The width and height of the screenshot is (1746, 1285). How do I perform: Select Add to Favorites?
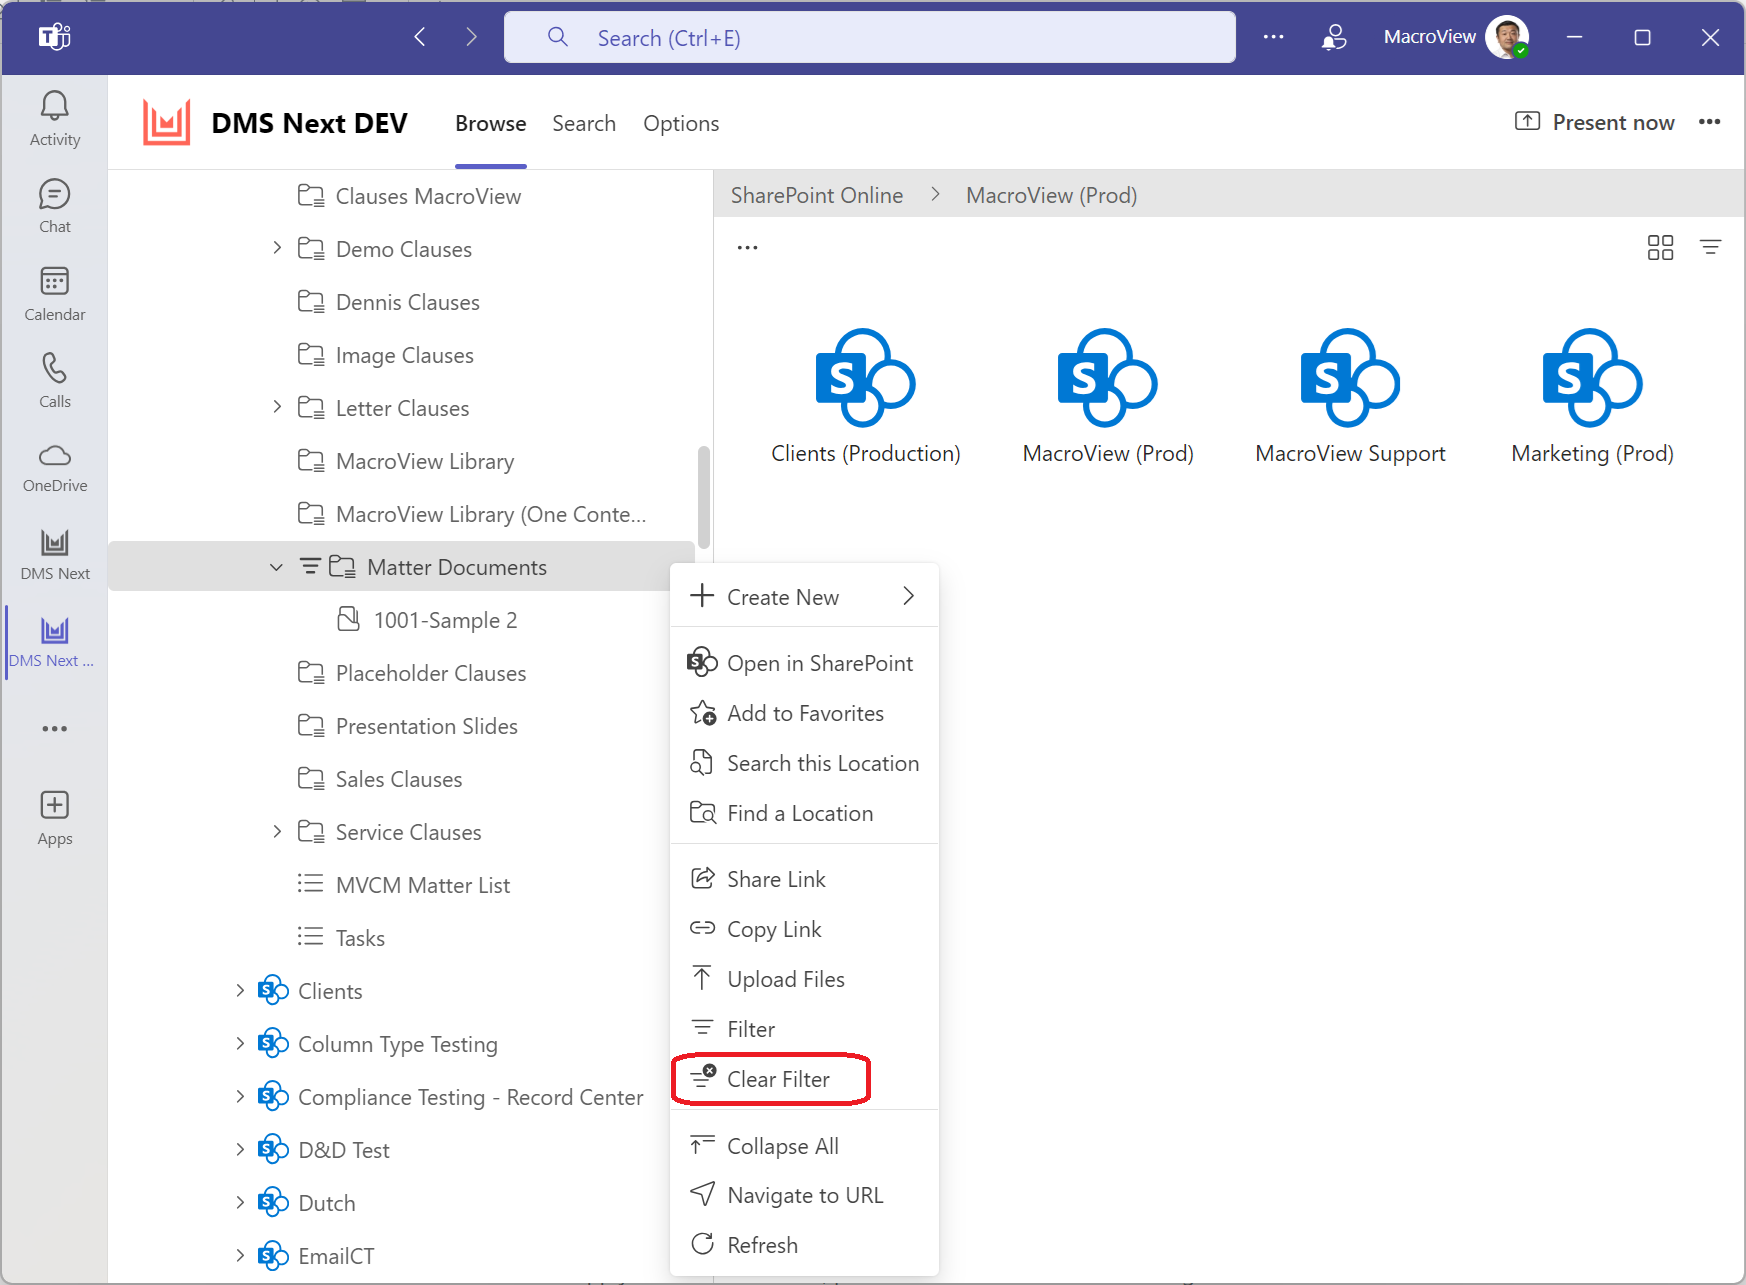(804, 713)
